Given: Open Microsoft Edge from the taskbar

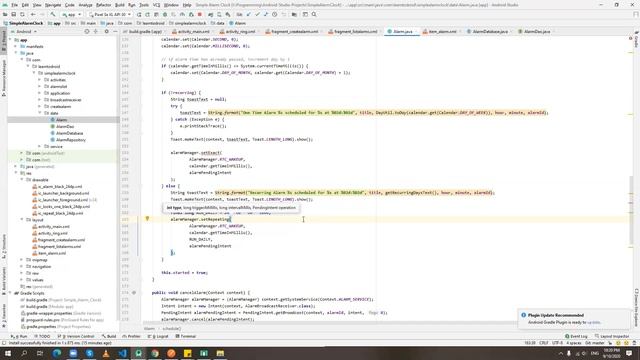Looking at the screenshot, I should click(57, 353).
